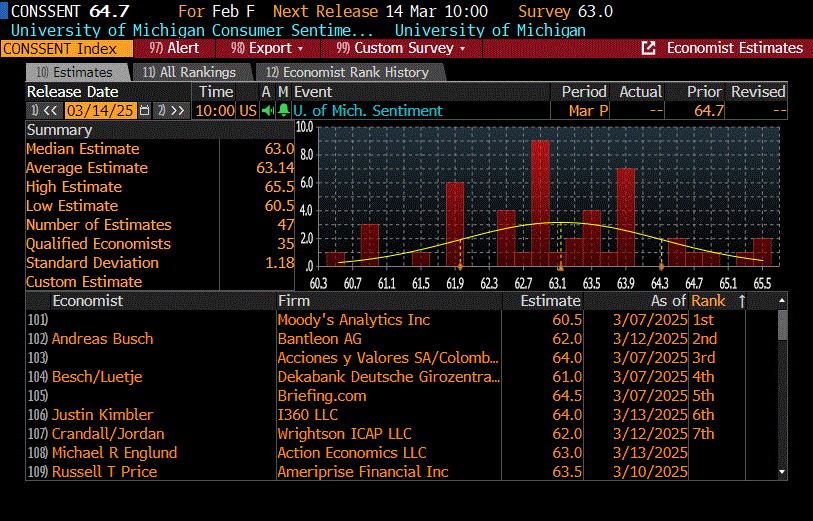The height and width of the screenshot is (521, 813).
Task: Click Prior value 64.7
Action: (708, 110)
